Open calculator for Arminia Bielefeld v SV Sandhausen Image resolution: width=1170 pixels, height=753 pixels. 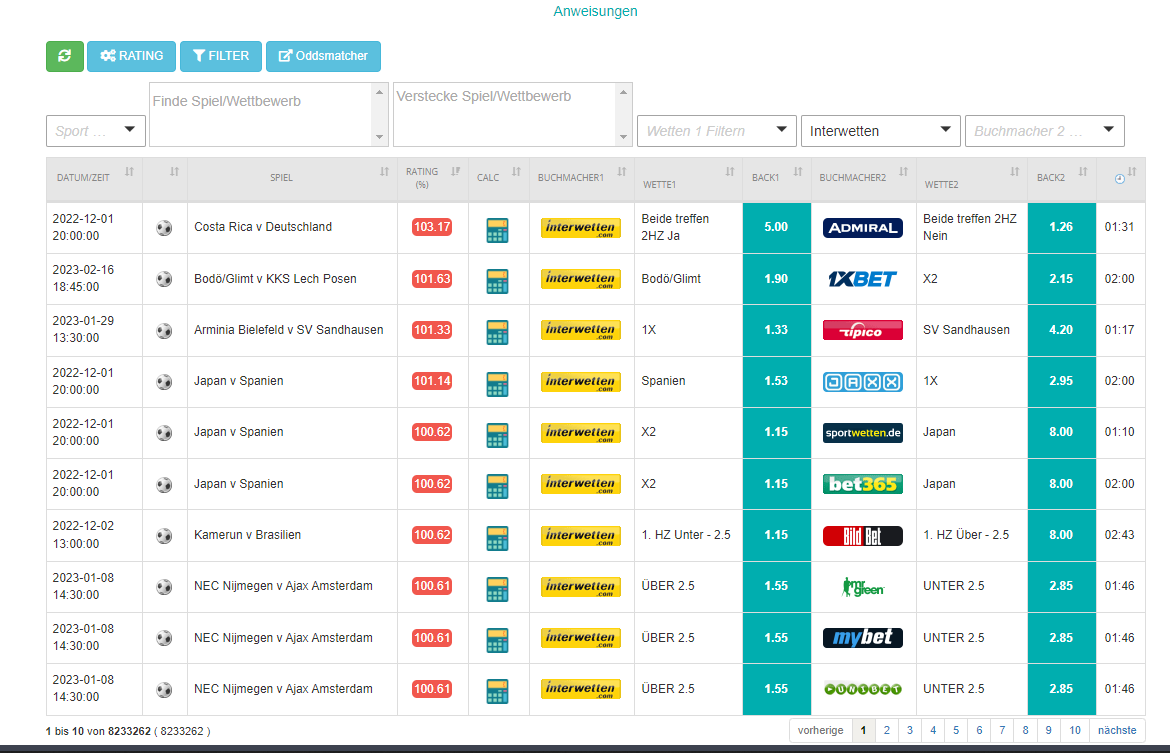(497, 332)
